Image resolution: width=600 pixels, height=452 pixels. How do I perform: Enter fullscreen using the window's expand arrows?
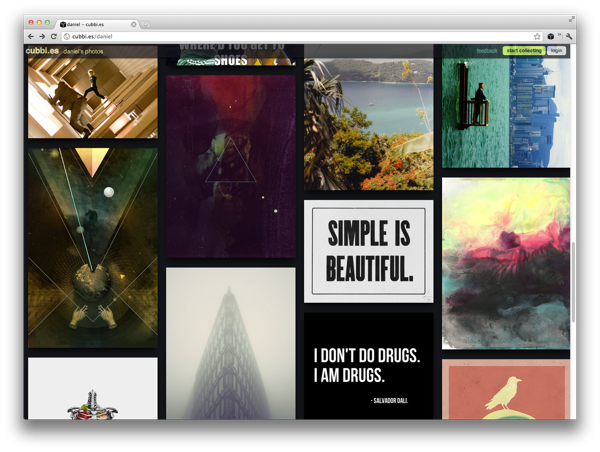point(572,19)
